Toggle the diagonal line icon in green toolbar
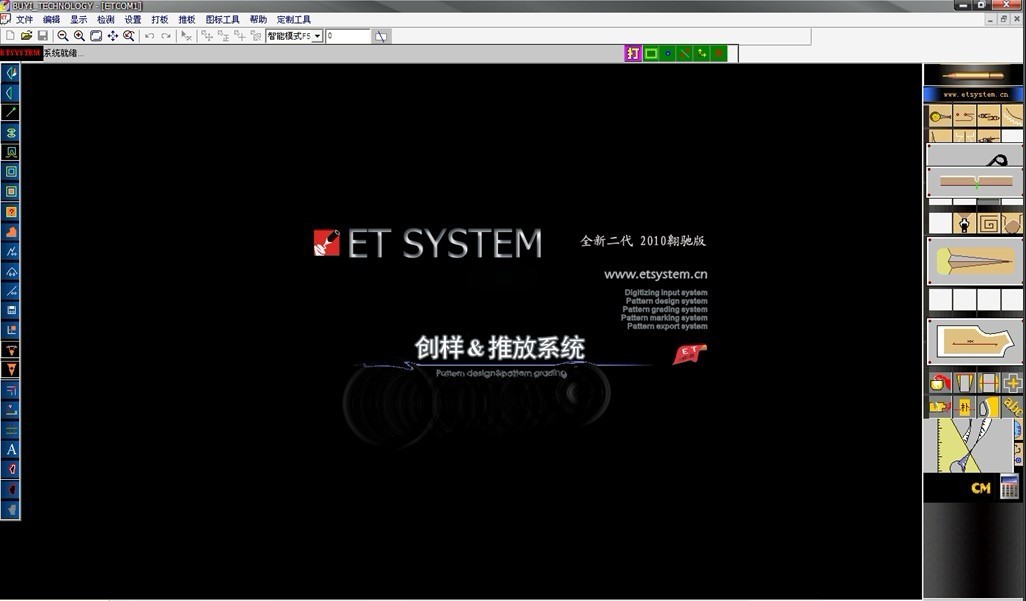This screenshot has width=1026, height=601. (684, 53)
